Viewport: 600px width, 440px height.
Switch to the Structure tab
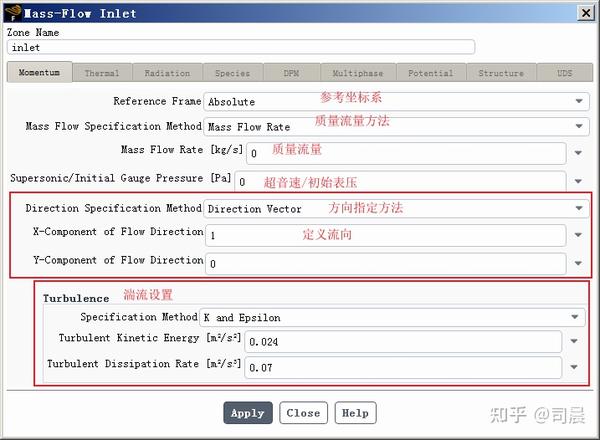coord(501,73)
